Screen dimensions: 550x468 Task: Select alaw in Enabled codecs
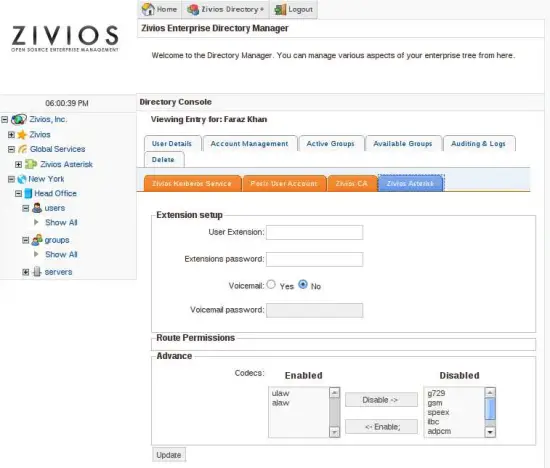281,403
